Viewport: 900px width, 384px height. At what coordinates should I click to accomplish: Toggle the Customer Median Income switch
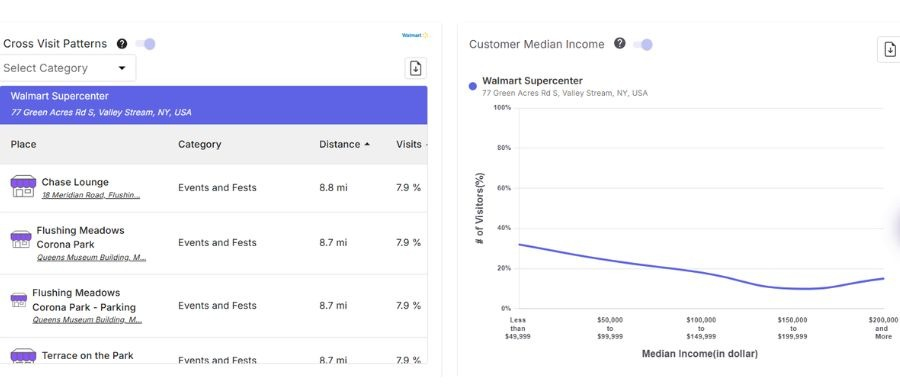coord(643,44)
